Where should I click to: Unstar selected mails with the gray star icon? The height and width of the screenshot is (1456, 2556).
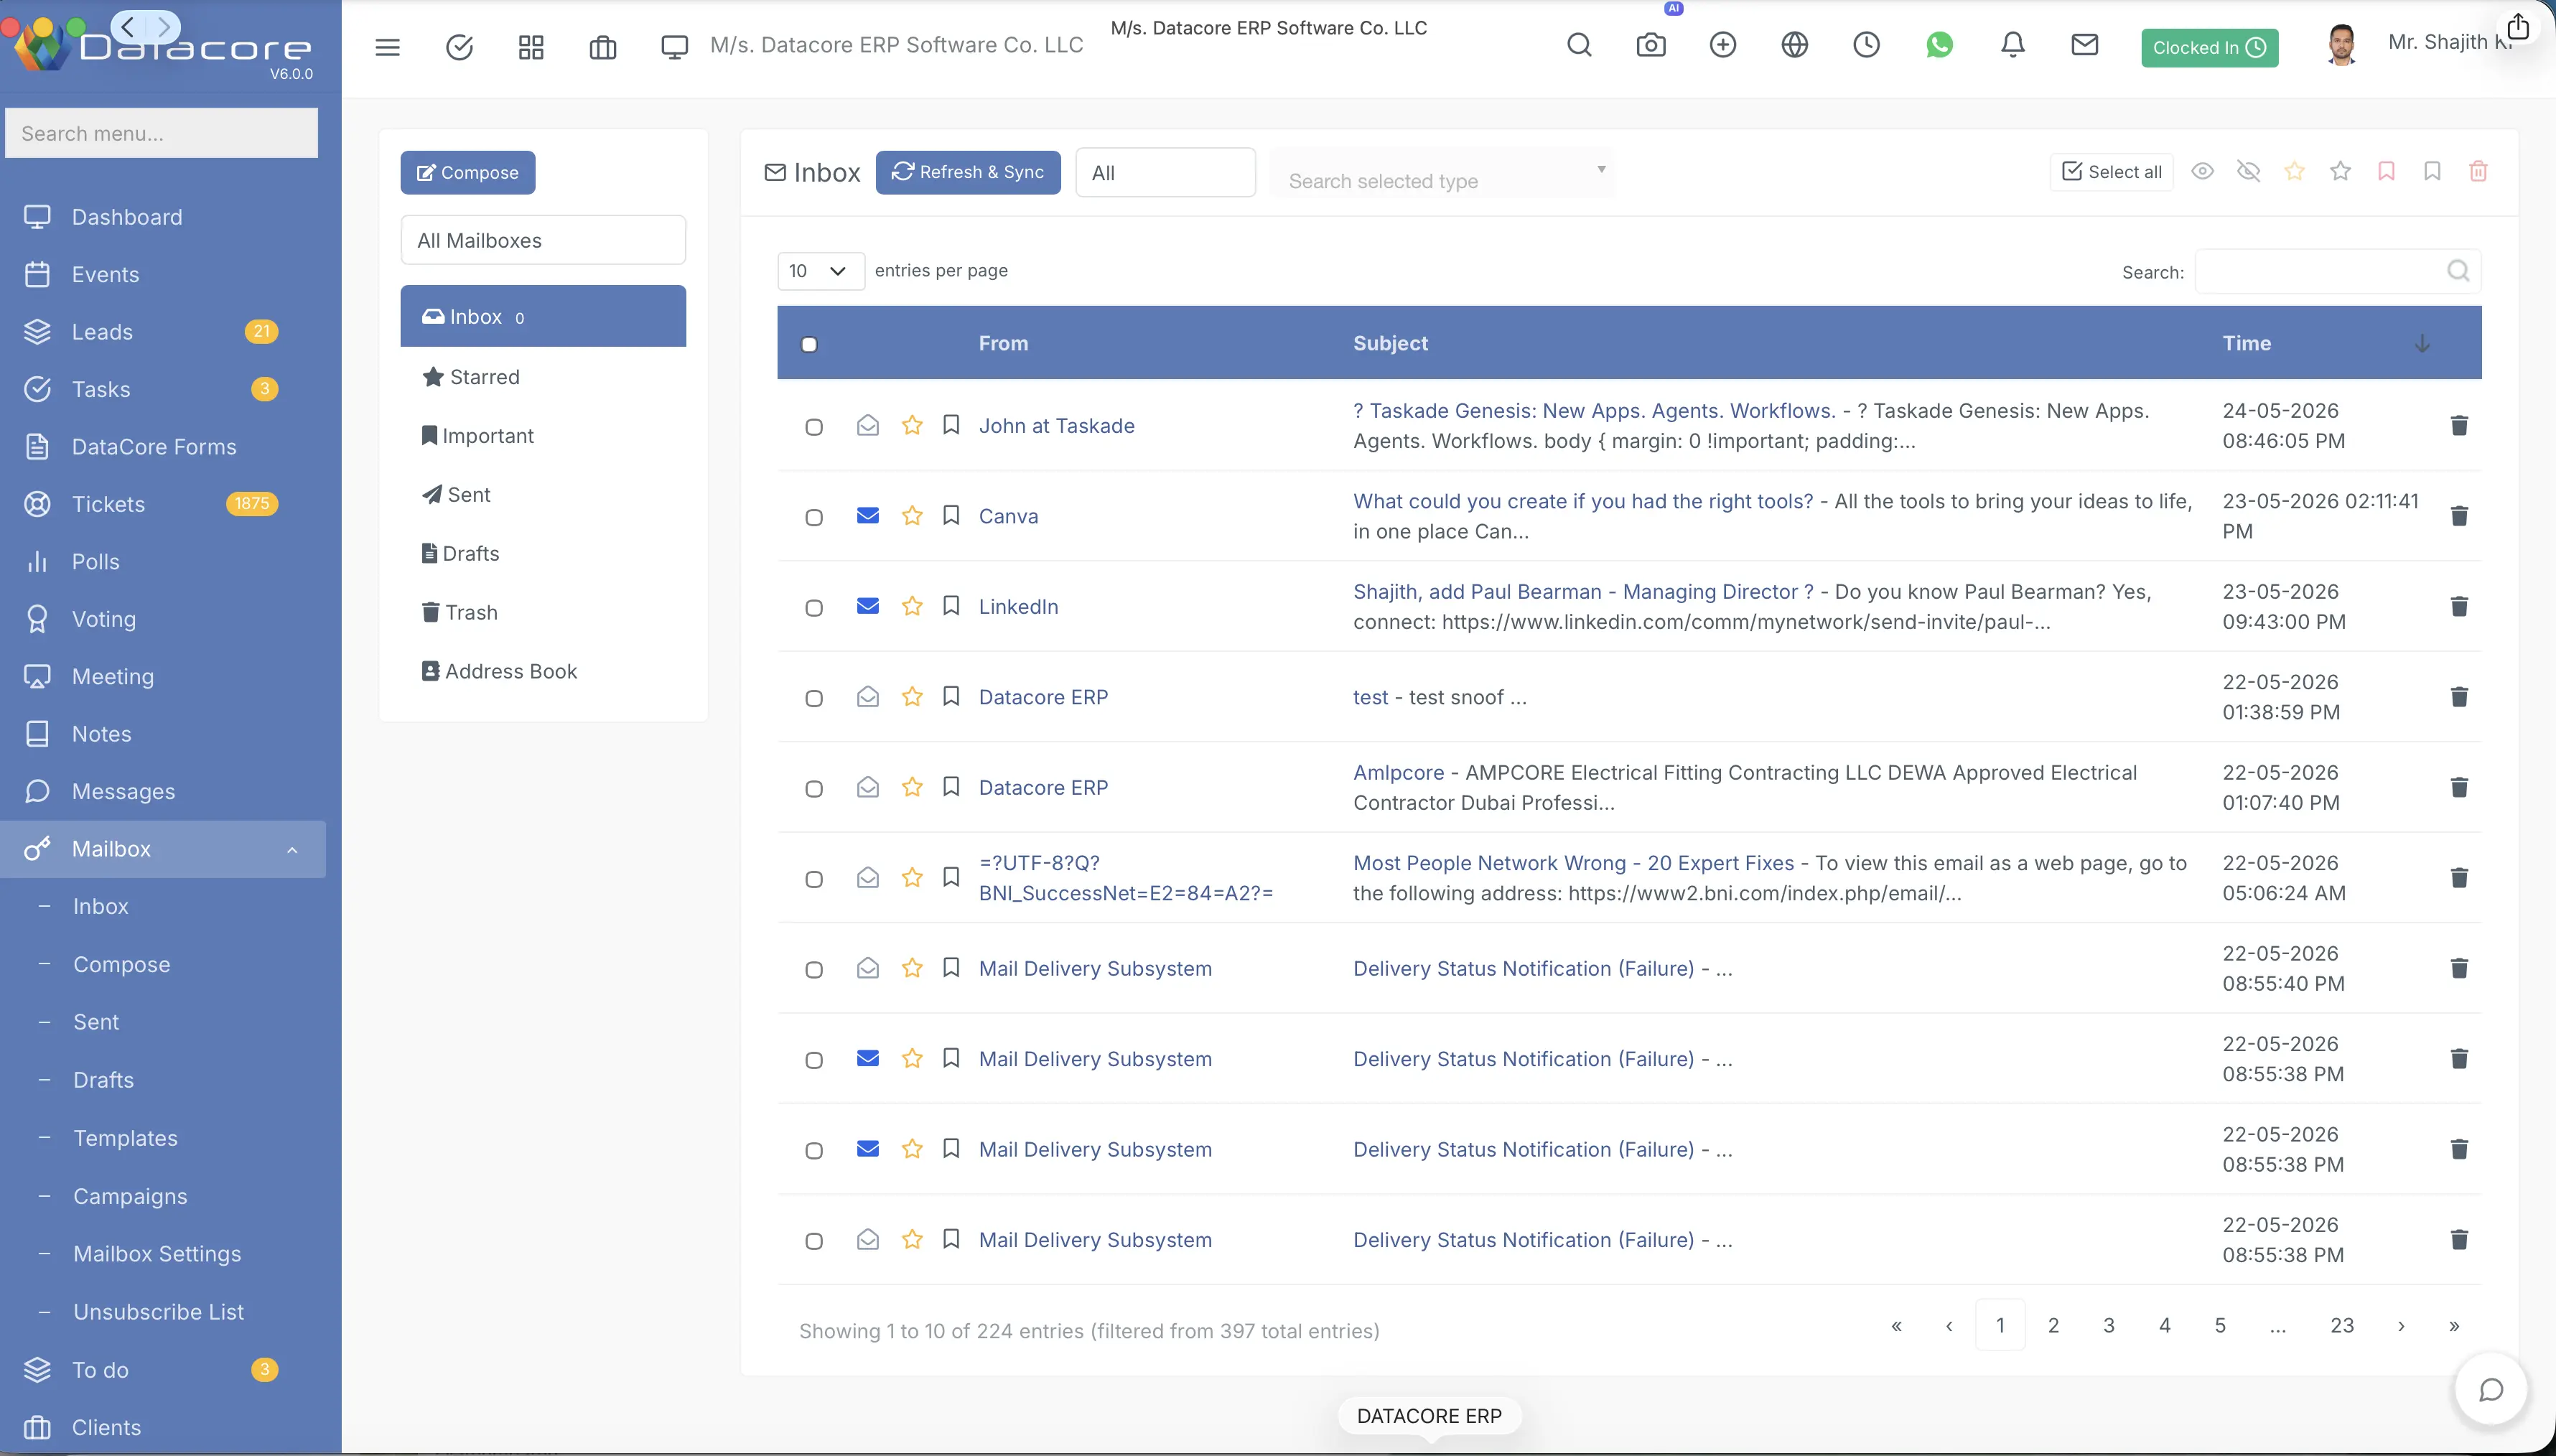coord(2340,171)
